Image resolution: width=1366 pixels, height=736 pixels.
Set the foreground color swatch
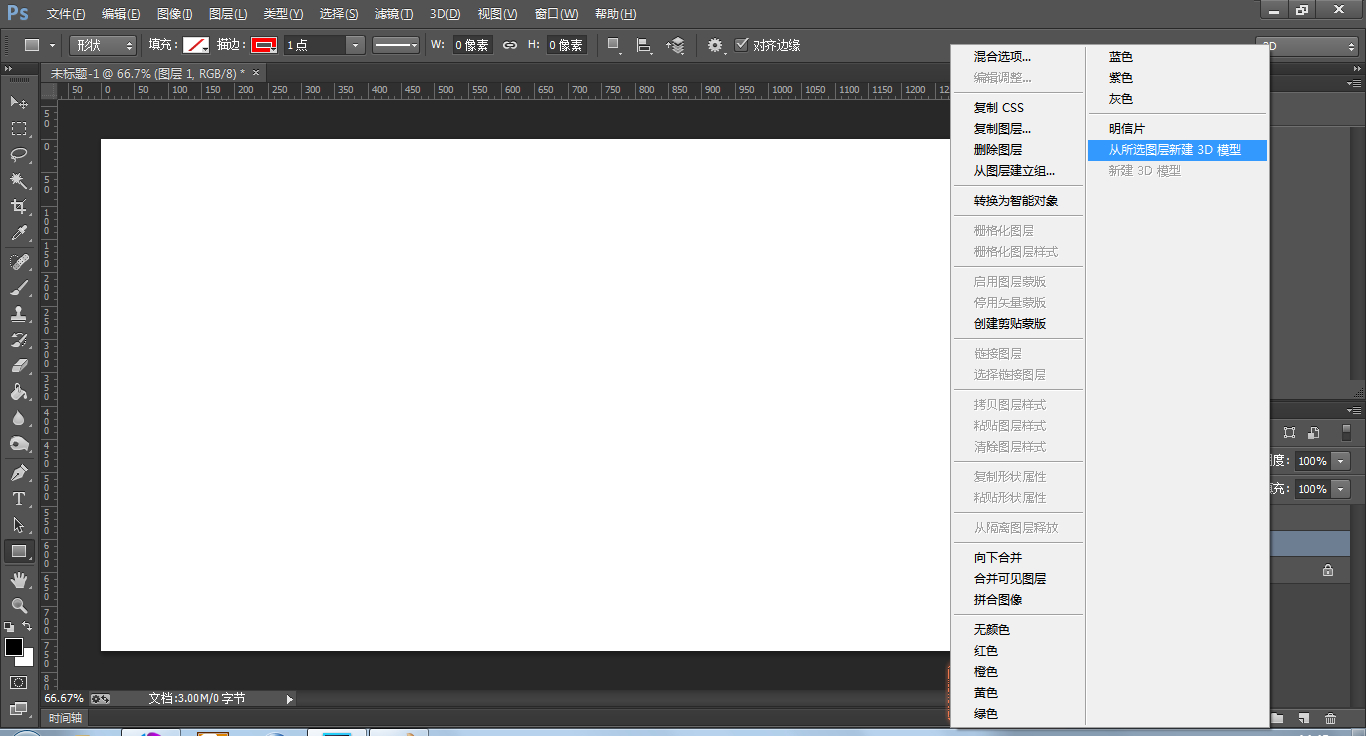pyautogui.click(x=13, y=647)
